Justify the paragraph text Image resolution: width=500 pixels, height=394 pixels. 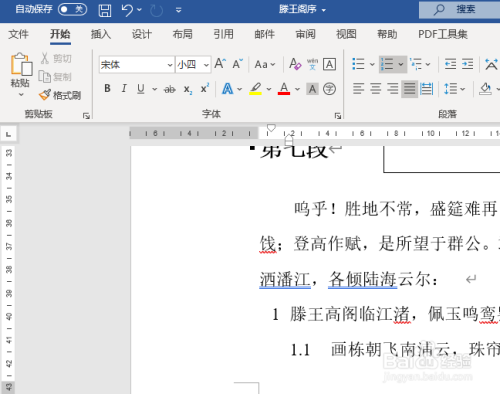coord(409,89)
